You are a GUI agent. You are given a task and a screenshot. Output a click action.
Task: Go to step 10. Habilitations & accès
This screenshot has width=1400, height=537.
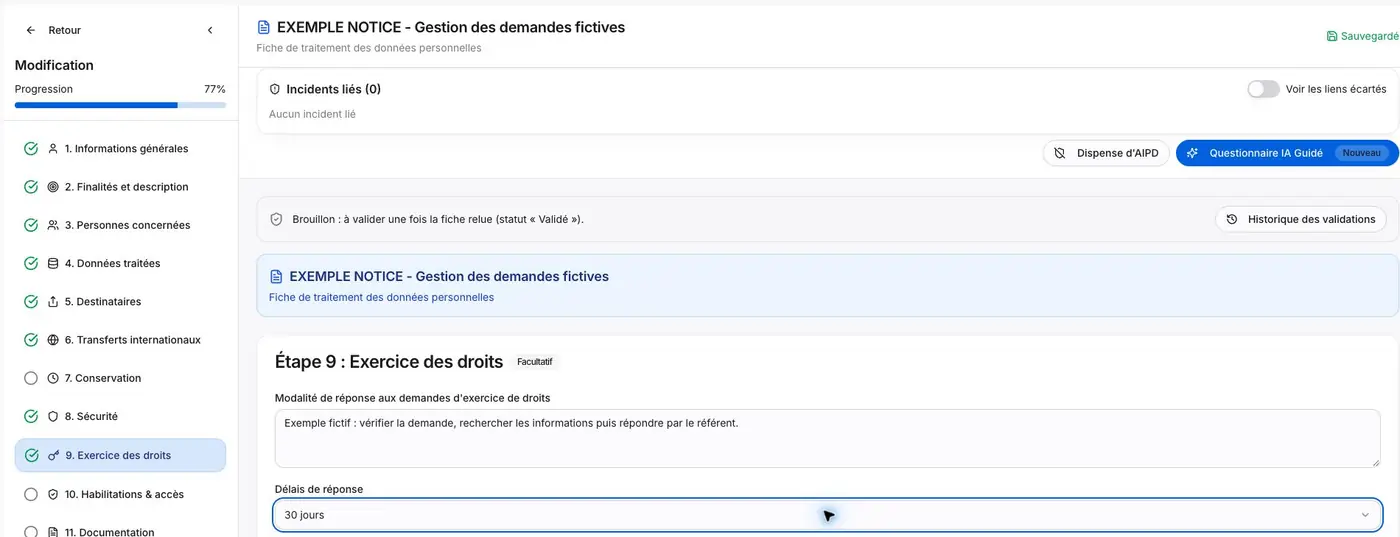click(120, 494)
